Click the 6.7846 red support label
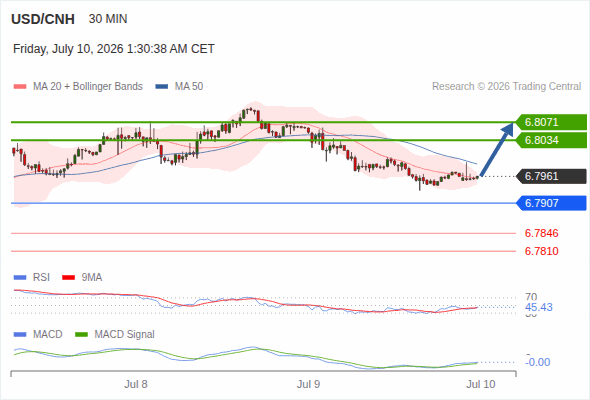This screenshot has height=400, width=590. coord(541,233)
